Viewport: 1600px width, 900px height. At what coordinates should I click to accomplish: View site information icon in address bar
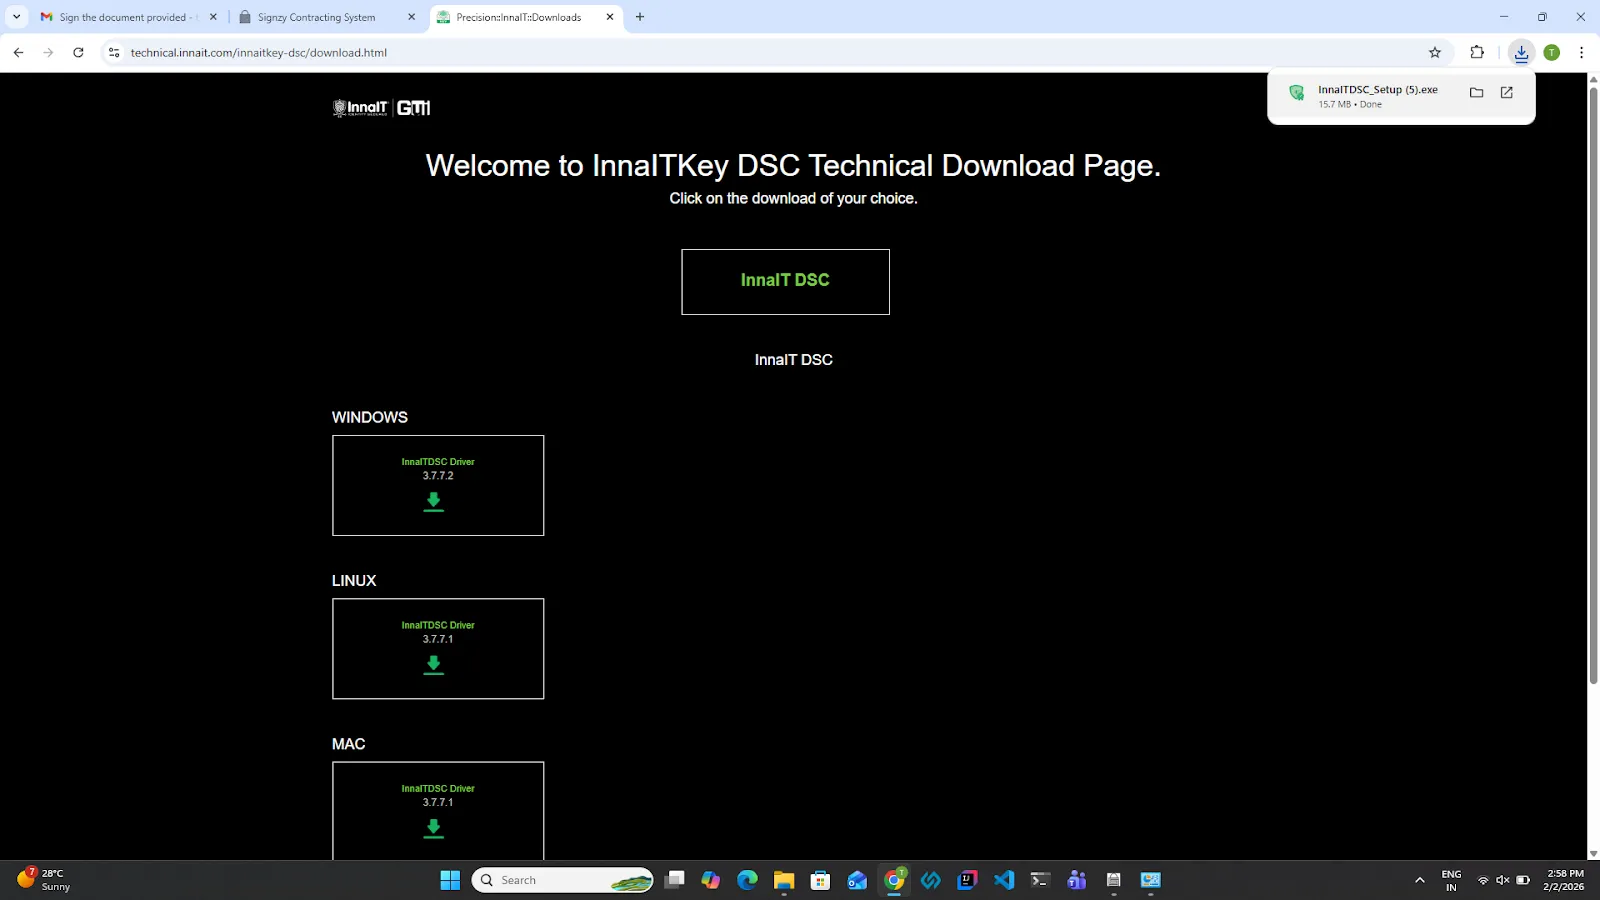tap(114, 53)
